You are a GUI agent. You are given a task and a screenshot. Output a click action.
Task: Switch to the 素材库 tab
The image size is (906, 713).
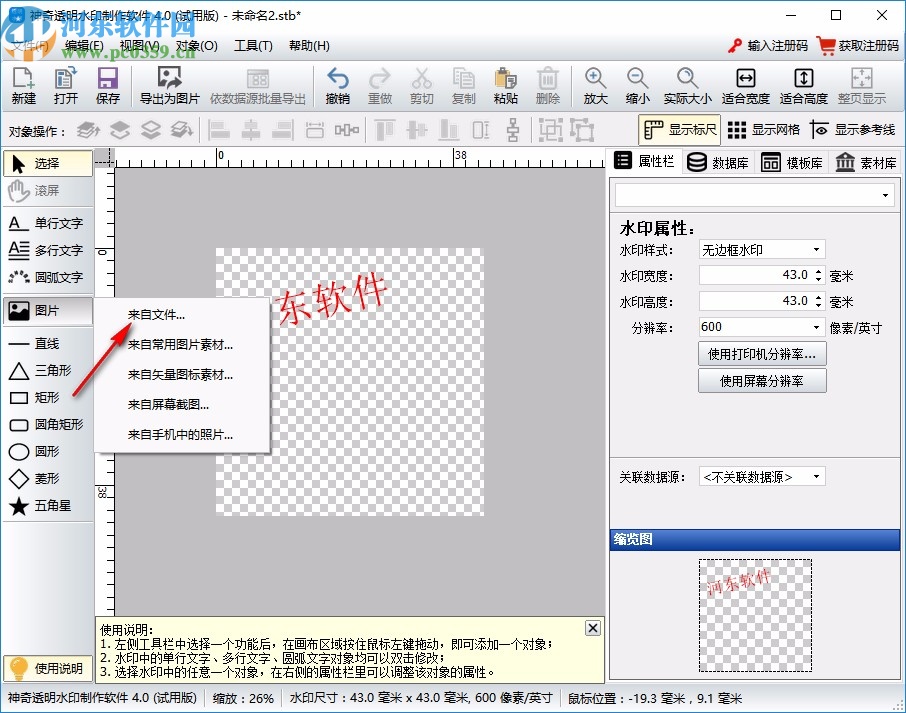coord(866,162)
